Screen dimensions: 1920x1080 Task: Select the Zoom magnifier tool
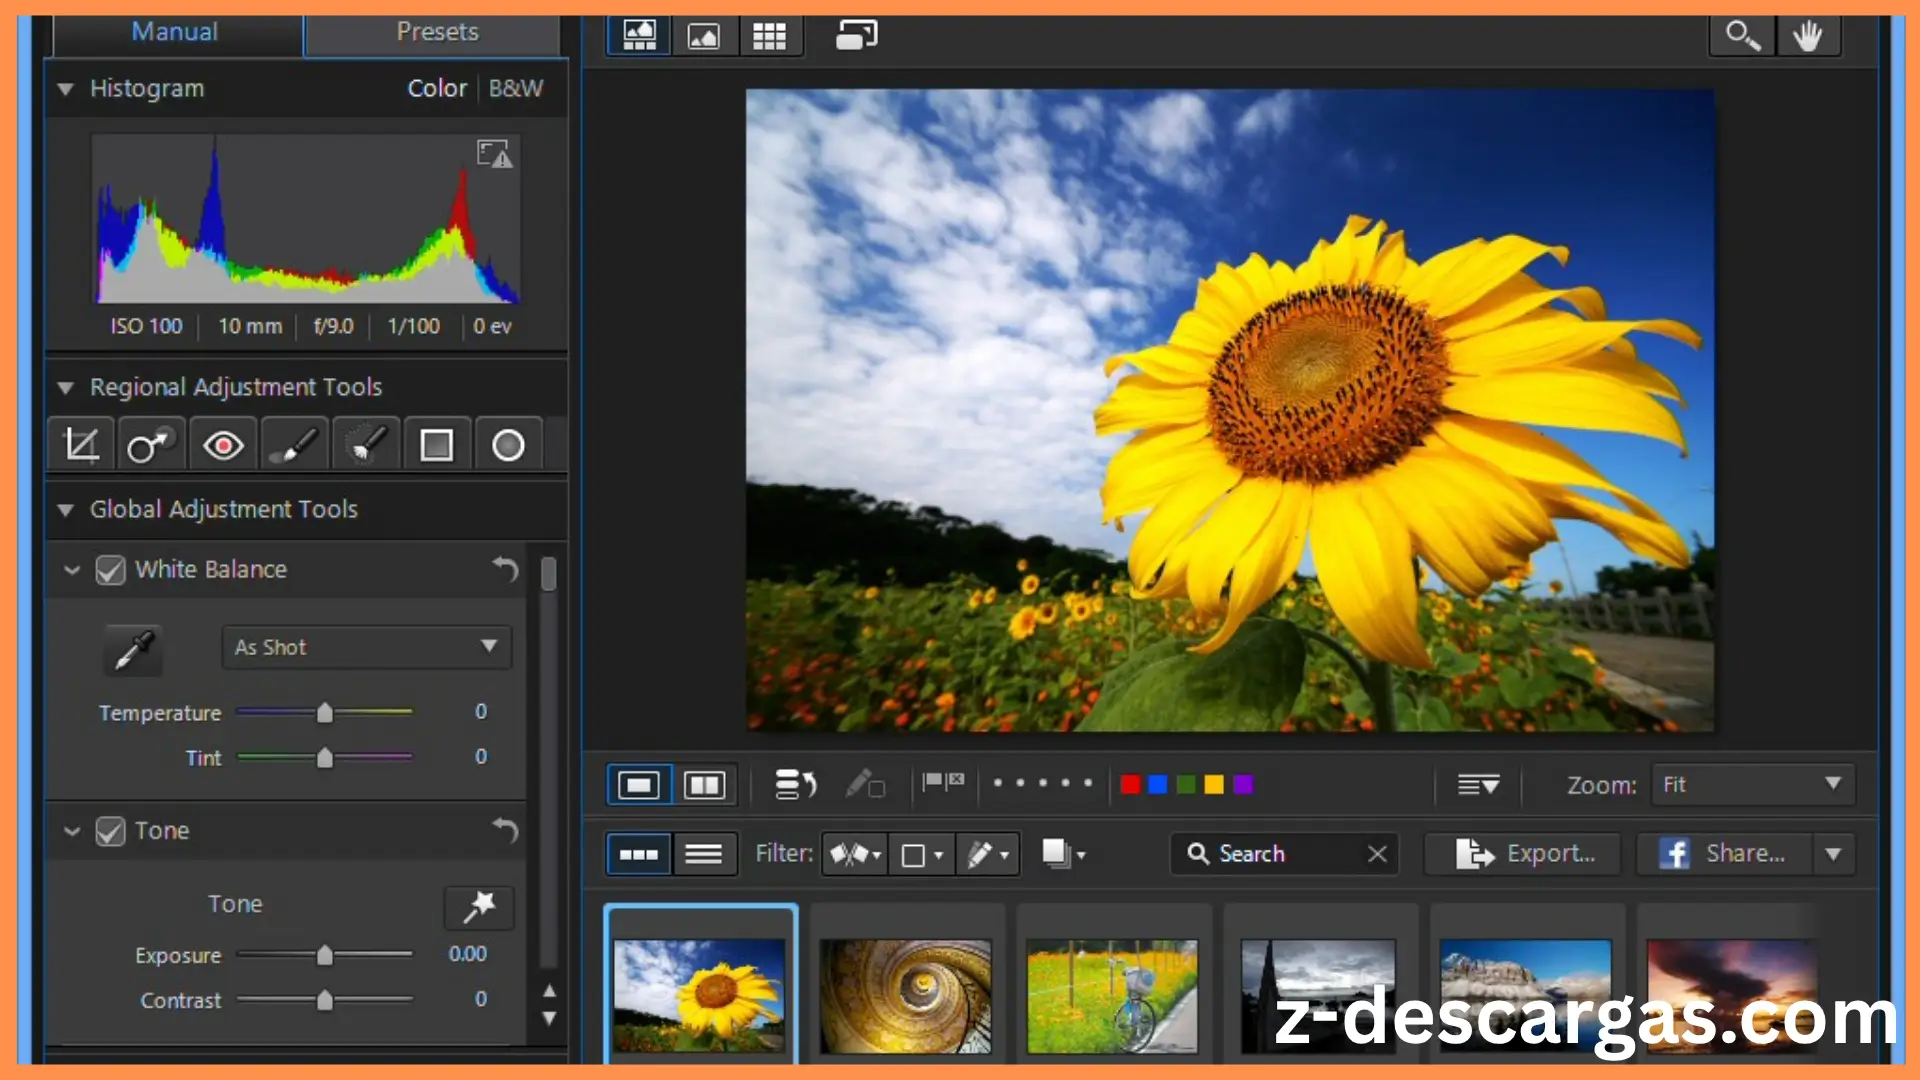1742,37
